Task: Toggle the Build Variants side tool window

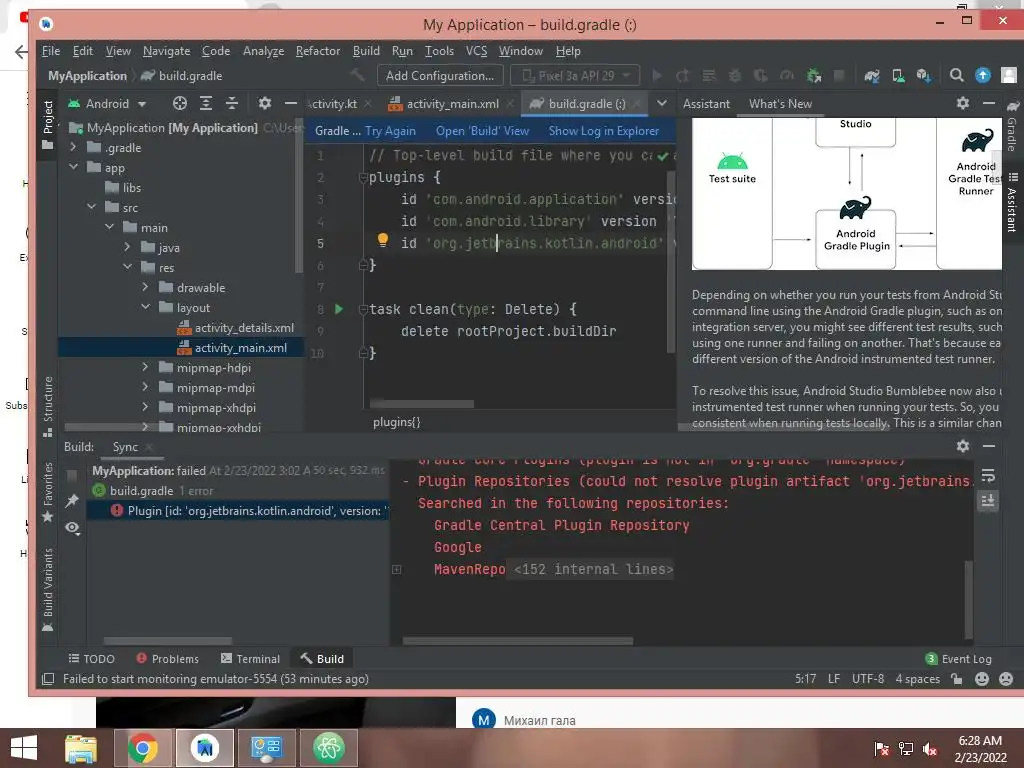Action: coord(48,590)
